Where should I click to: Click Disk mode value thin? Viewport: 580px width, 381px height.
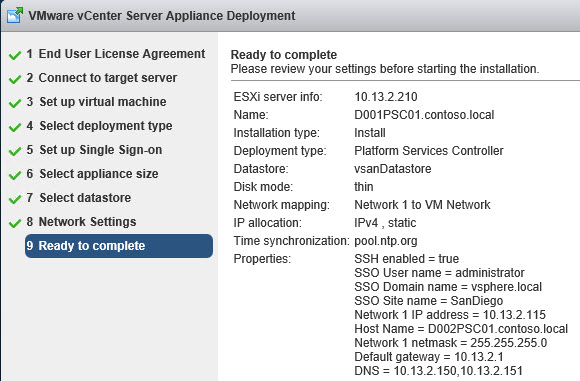[364, 187]
